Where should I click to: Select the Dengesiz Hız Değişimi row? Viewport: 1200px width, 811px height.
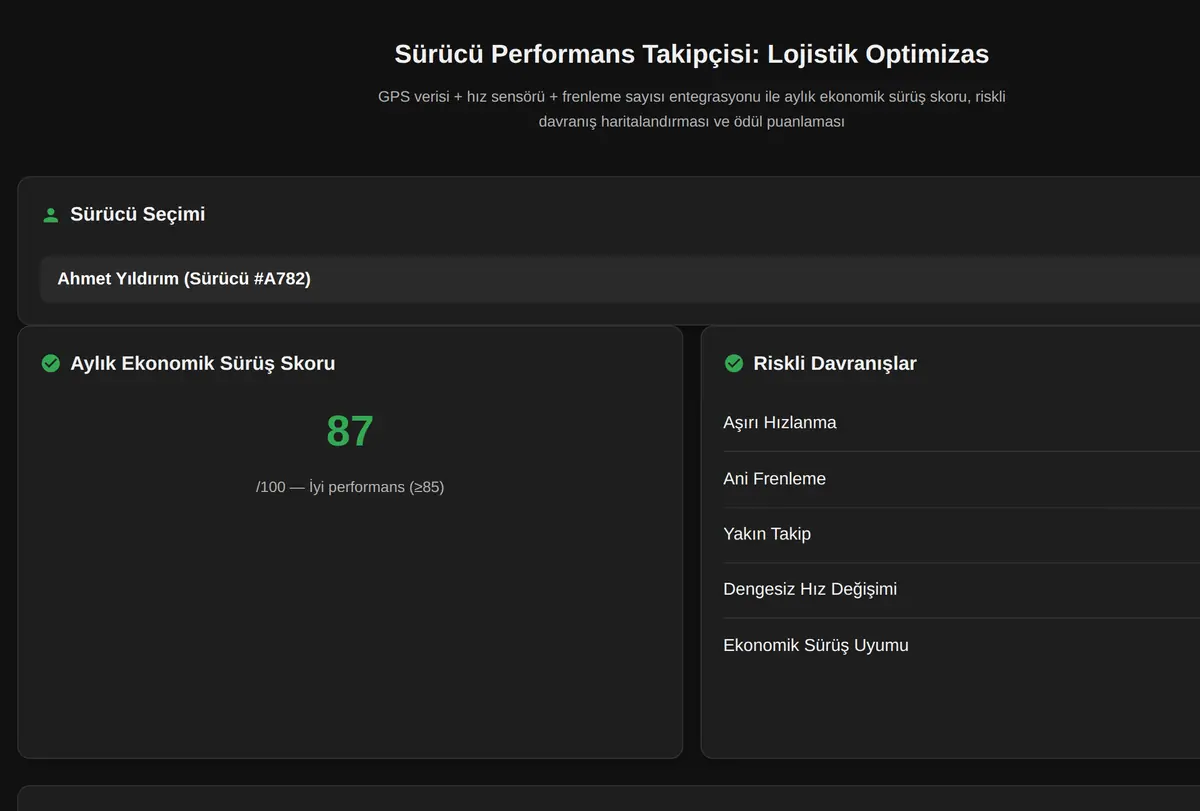(961, 590)
